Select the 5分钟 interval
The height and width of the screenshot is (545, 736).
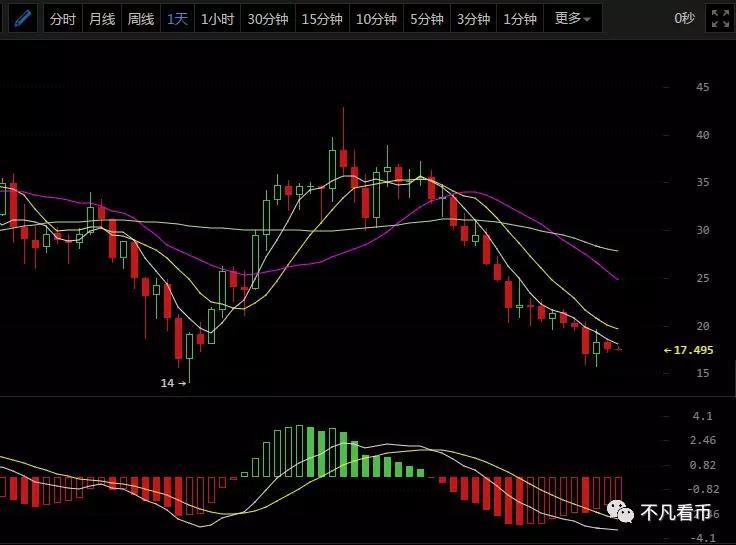tap(427, 19)
